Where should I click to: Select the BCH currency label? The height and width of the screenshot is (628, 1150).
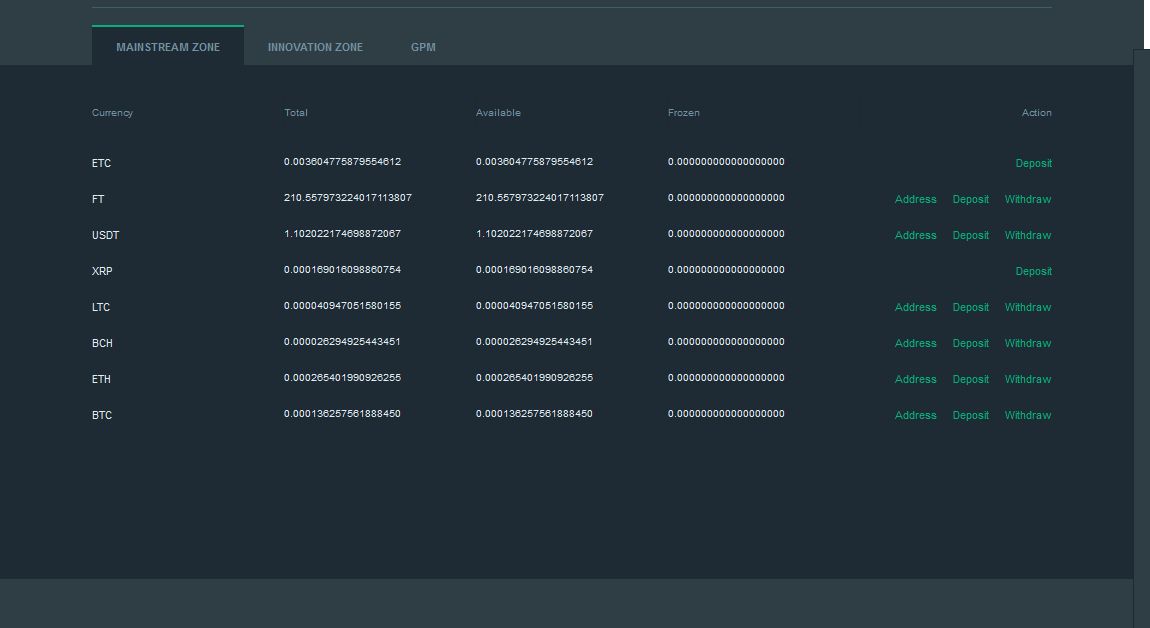click(102, 343)
